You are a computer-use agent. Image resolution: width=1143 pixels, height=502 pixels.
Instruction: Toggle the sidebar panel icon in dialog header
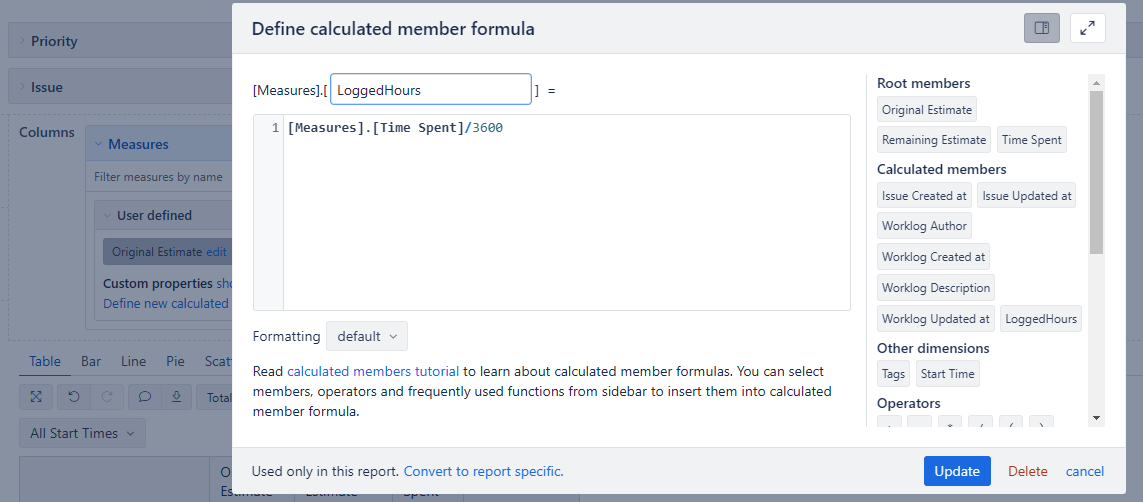coord(1042,28)
